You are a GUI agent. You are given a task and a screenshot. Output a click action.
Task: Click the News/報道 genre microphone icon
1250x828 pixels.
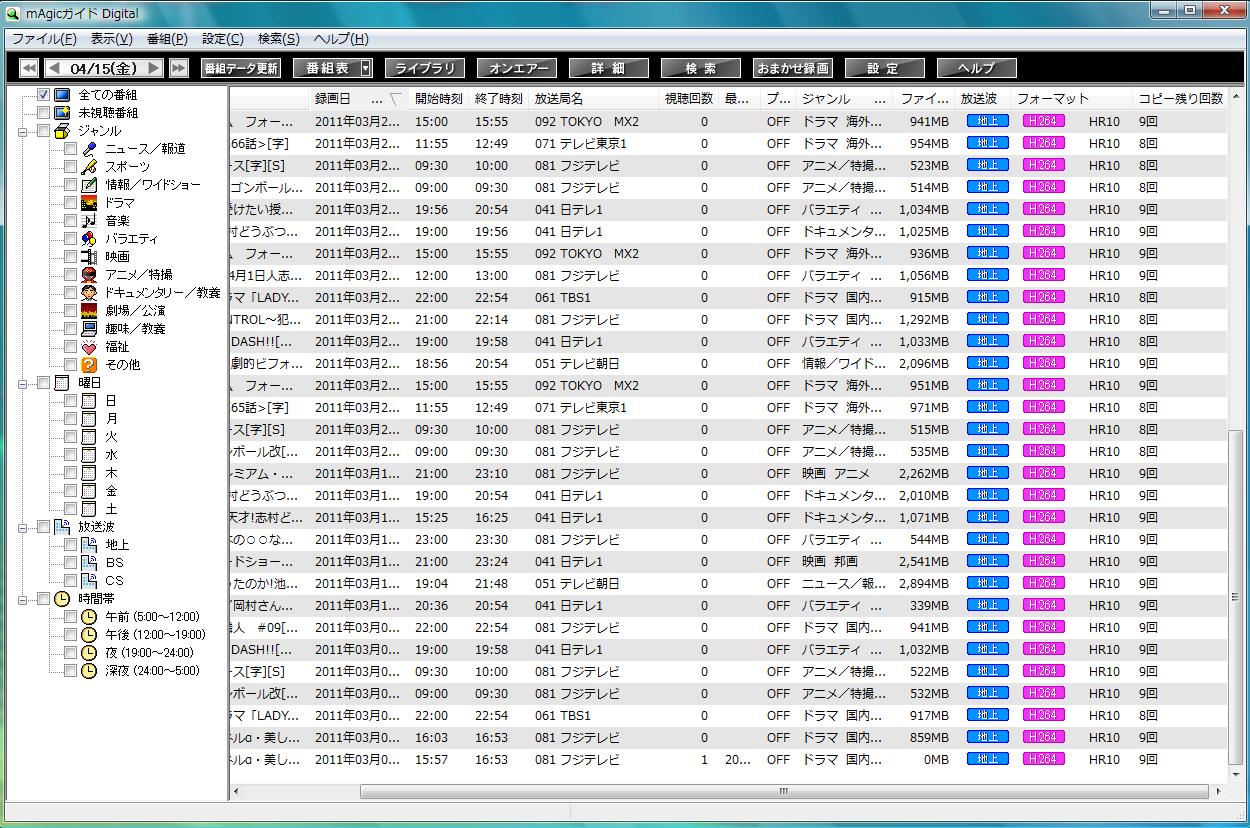[89, 149]
